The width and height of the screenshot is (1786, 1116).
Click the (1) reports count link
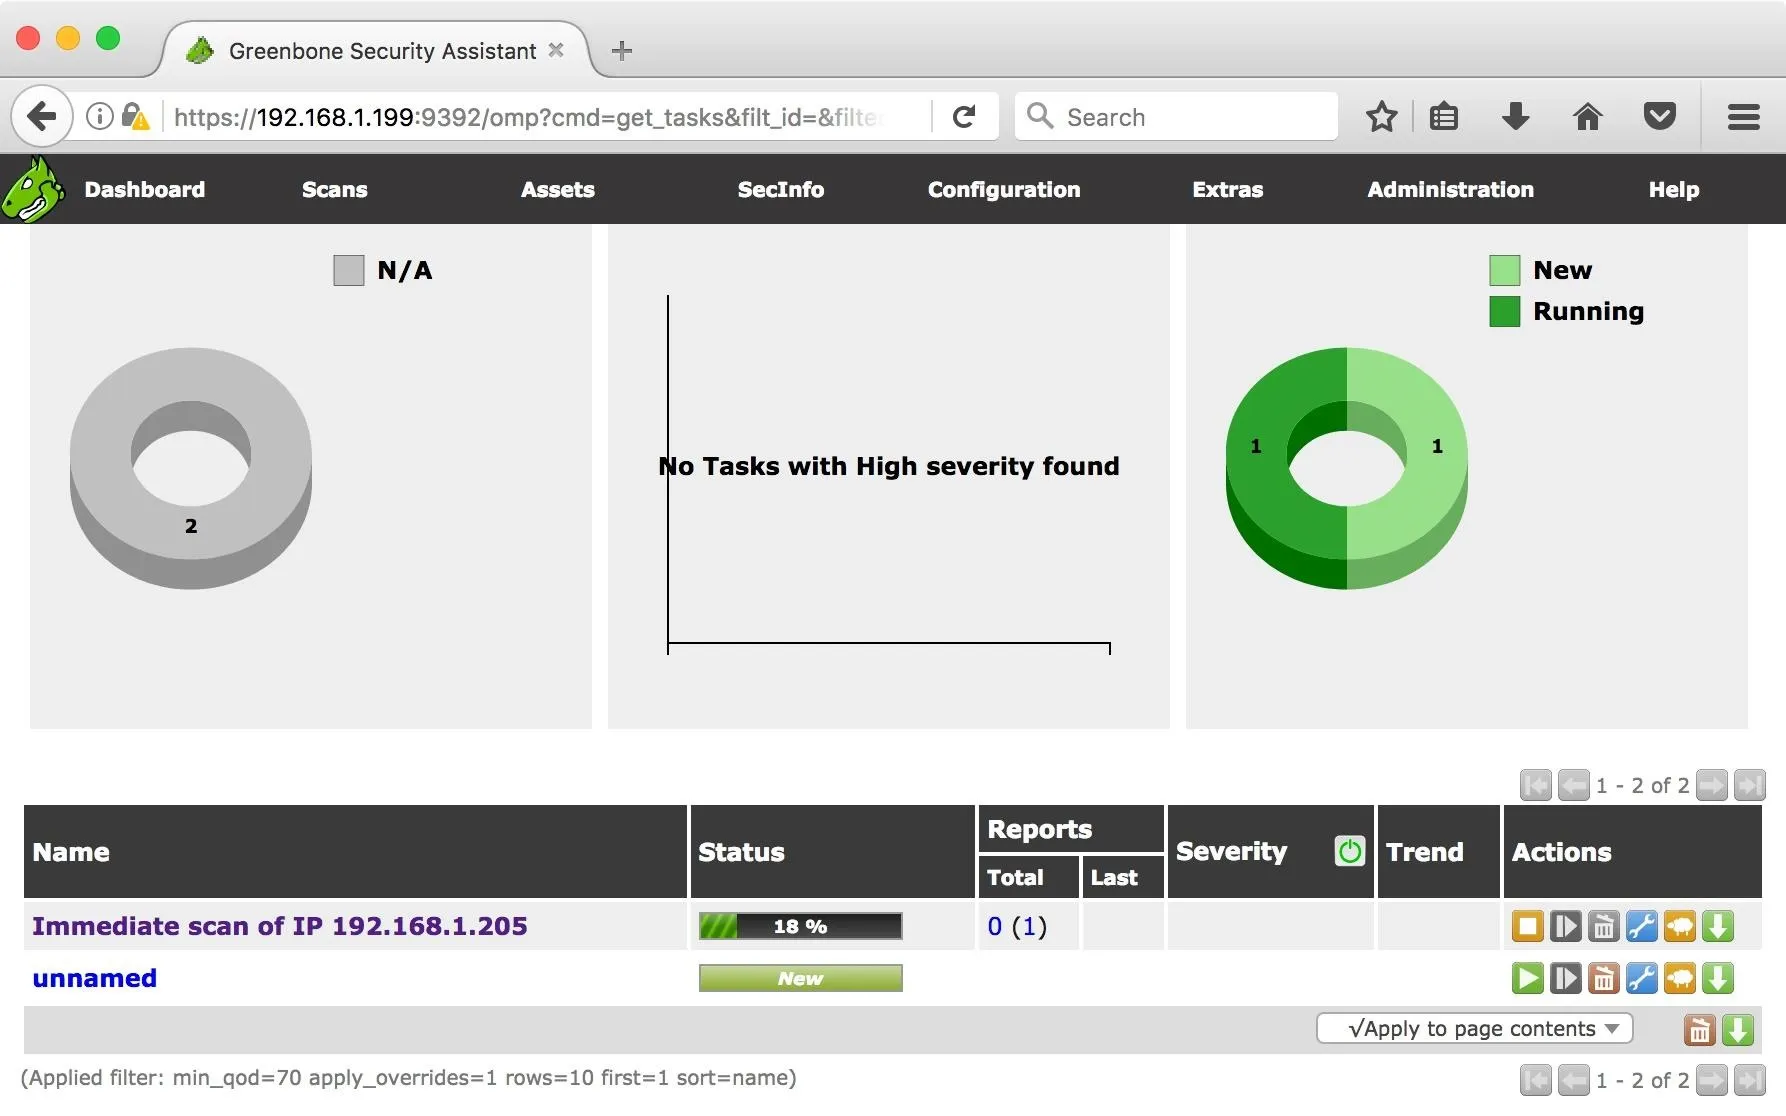click(x=1029, y=926)
